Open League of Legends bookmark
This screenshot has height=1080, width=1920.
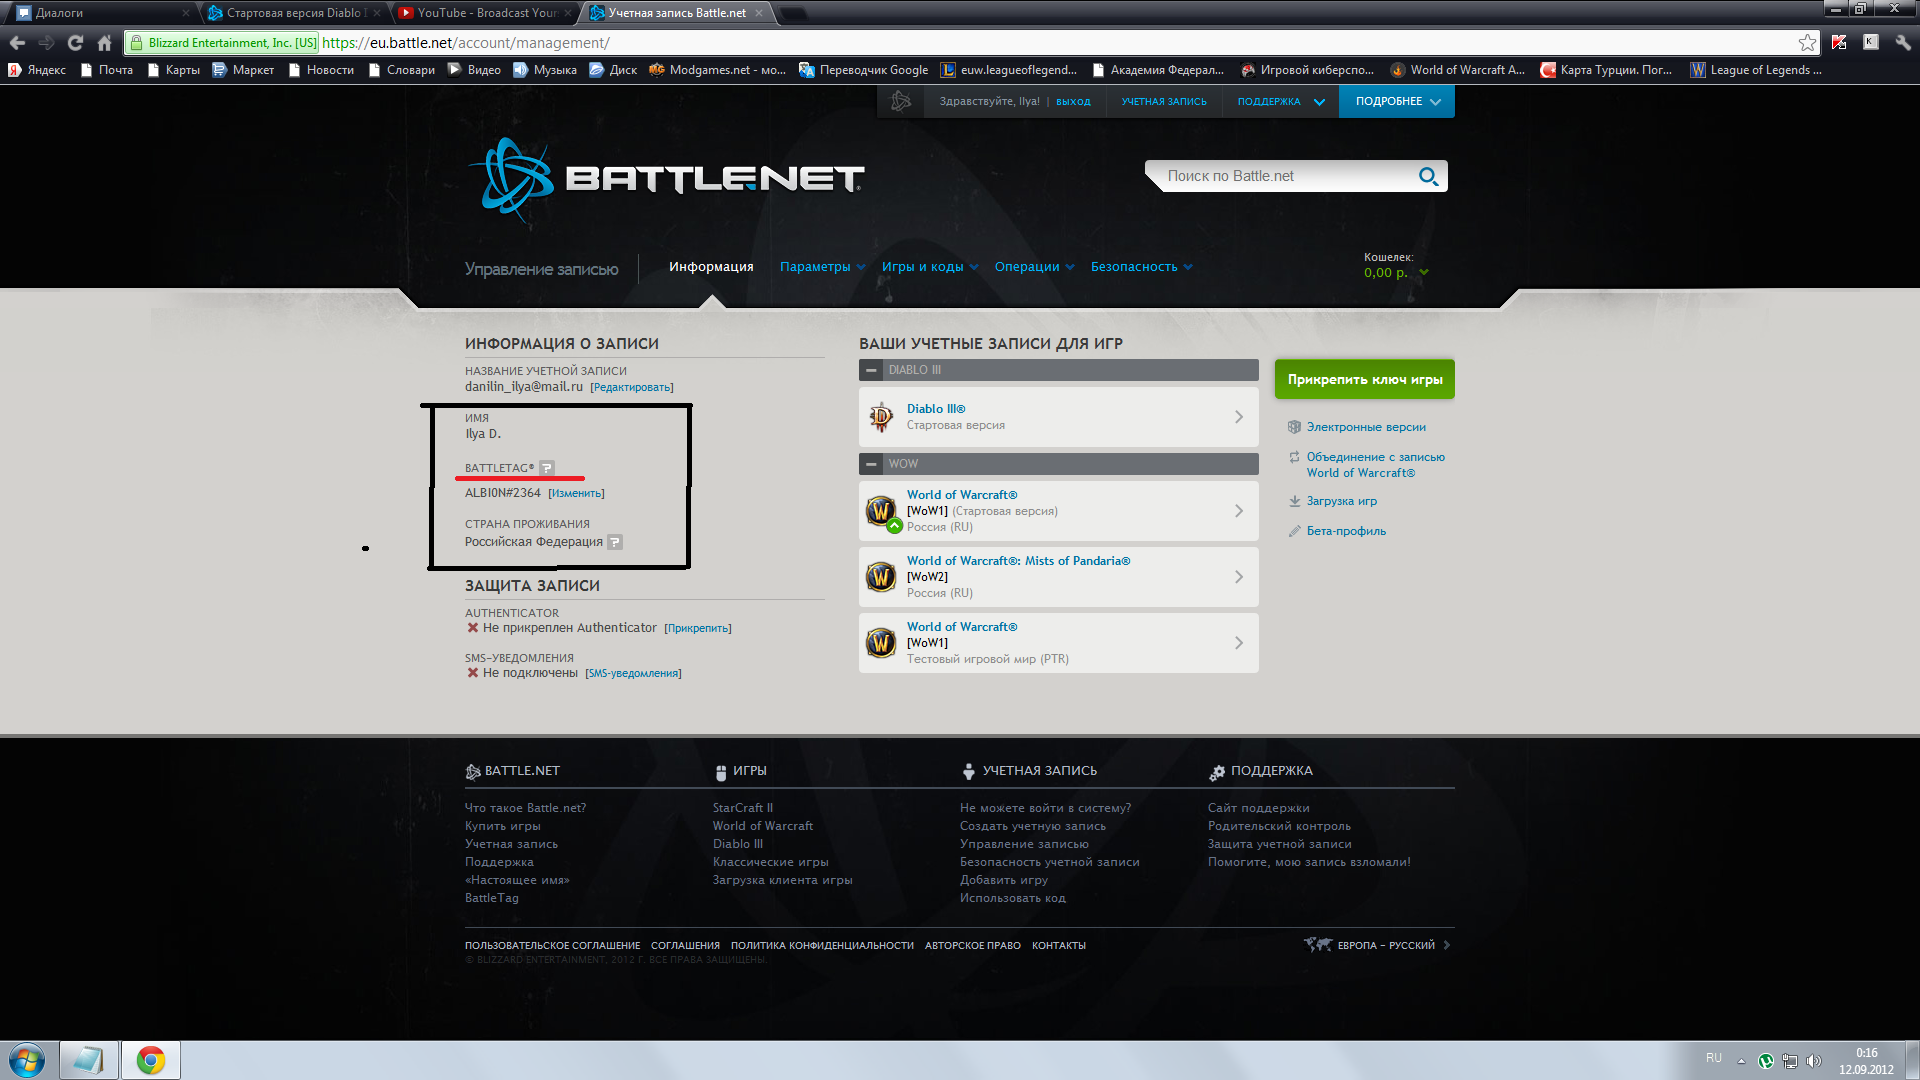(1756, 70)
